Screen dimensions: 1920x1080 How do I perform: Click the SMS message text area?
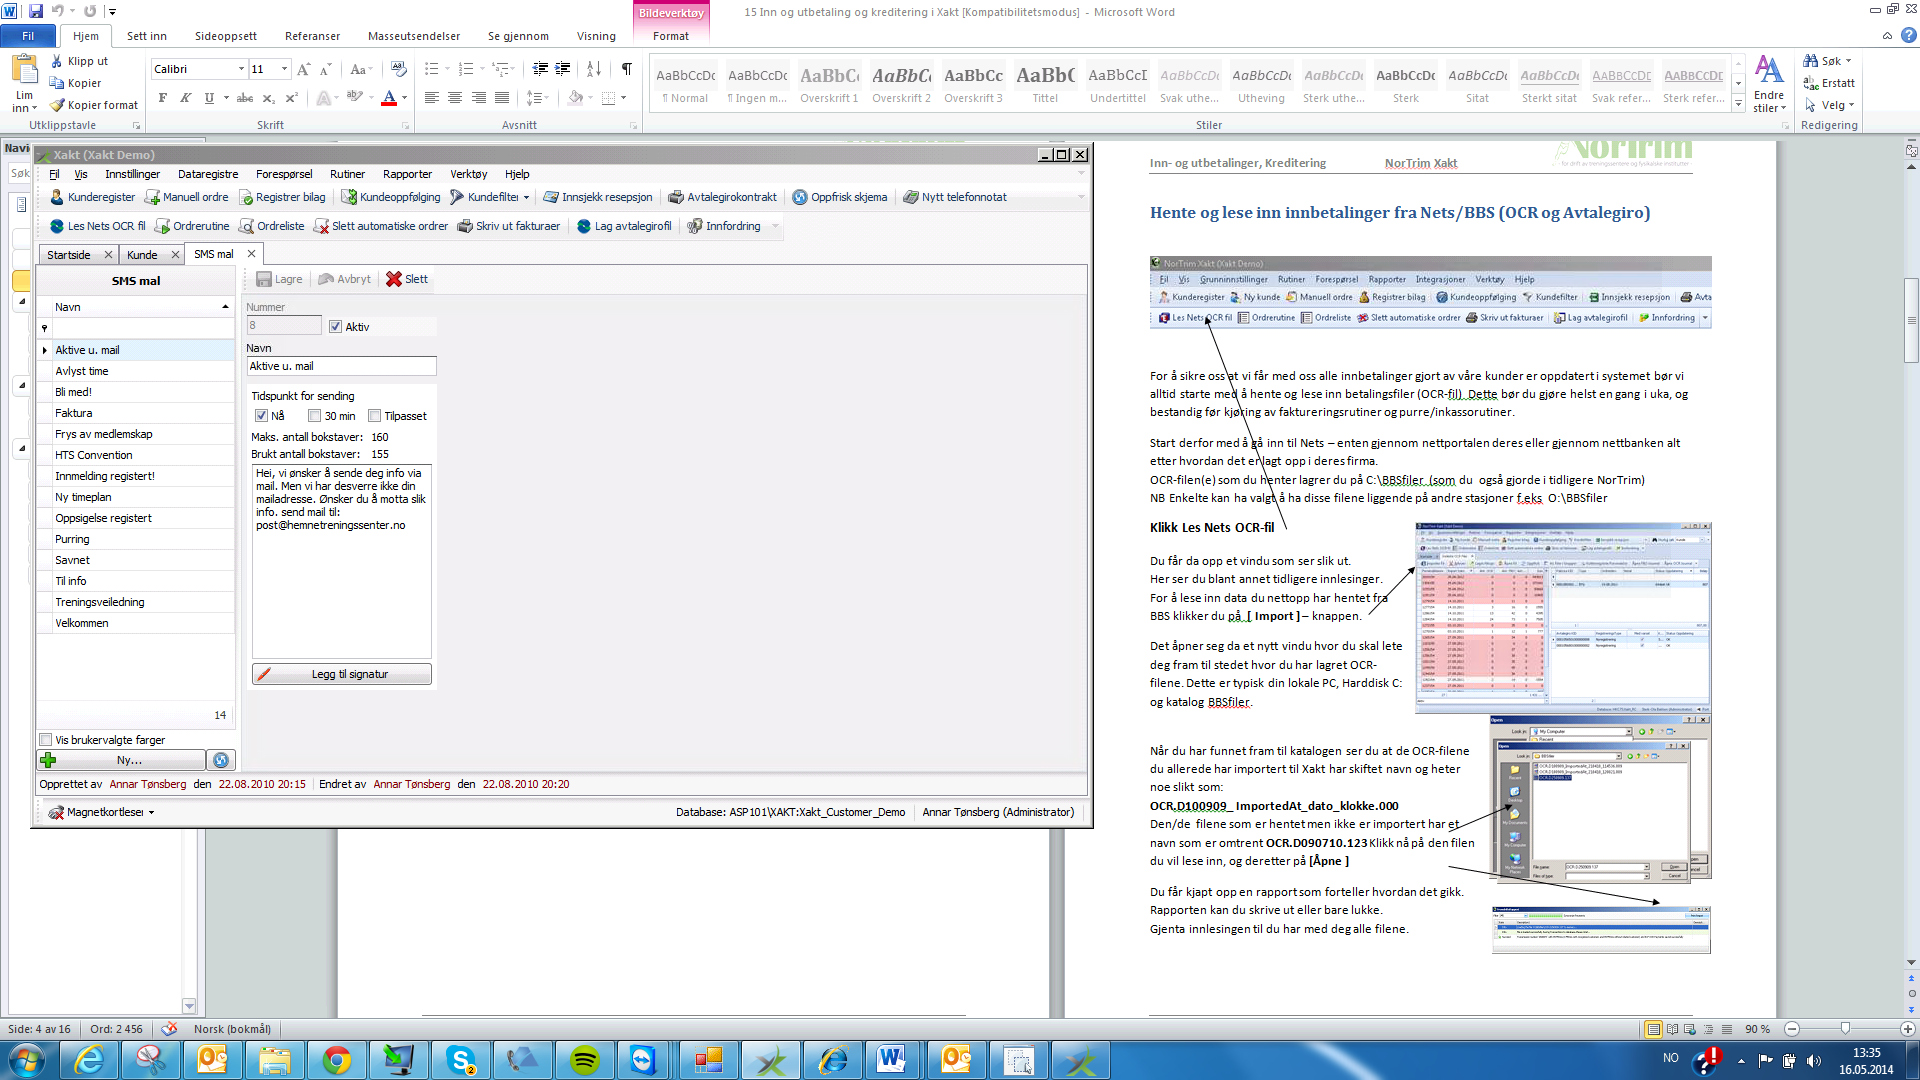341,560
